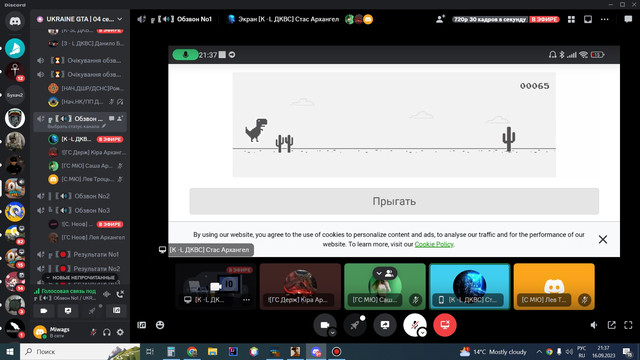640x360 pixels.
Task: Open the Букин2 server icon
Action: (15, 95)
